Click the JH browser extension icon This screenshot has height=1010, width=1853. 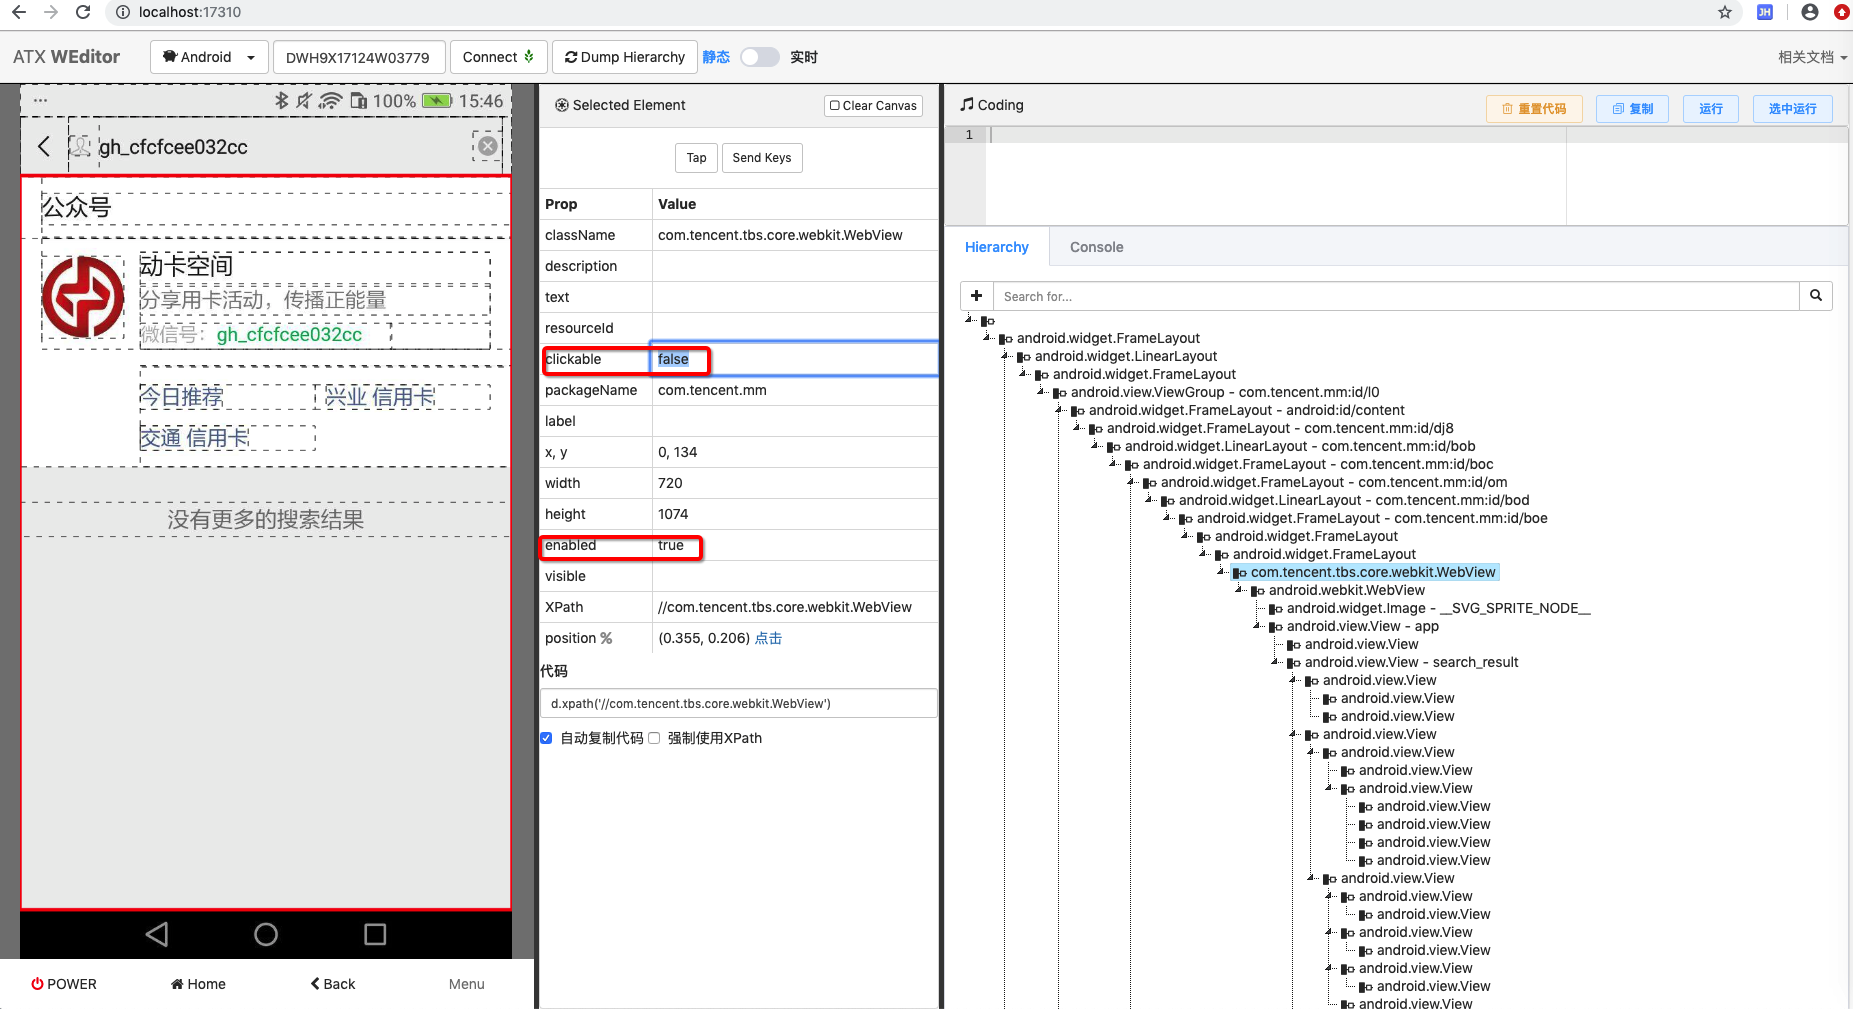[1765, 12]
